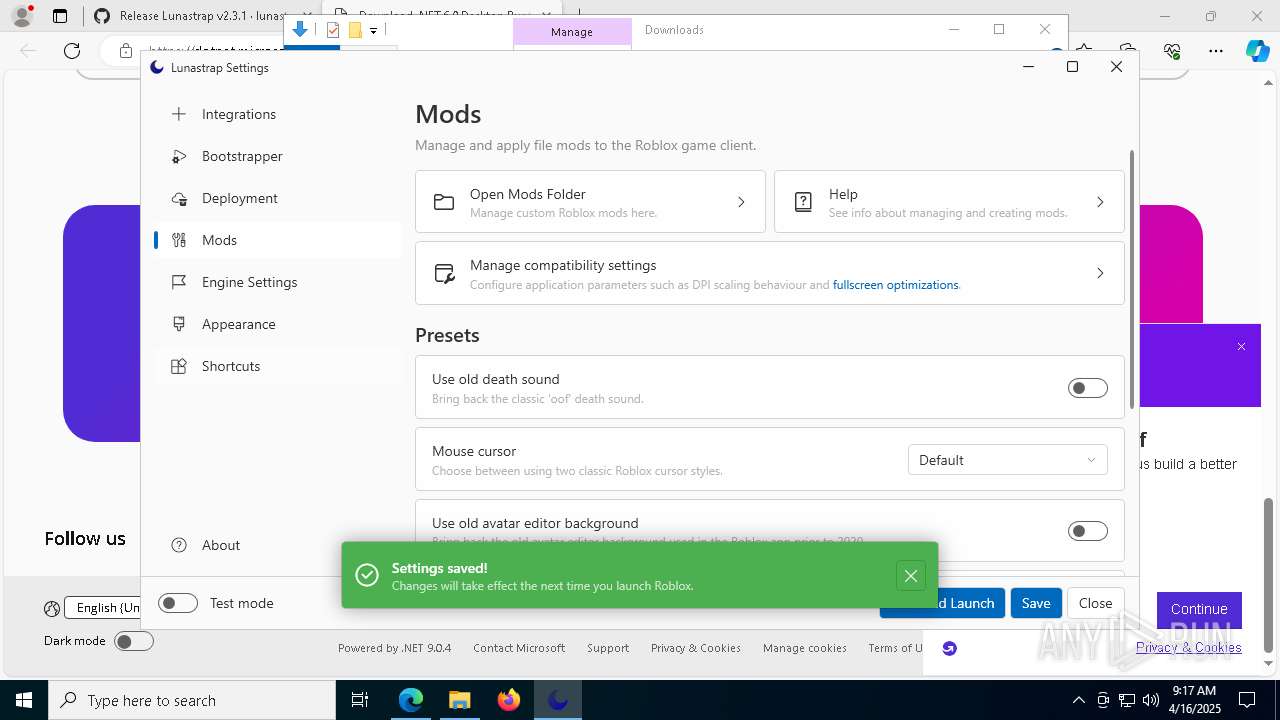Image resolution: width=1280 pixels, height=720 pixels.
Task: Open the Manage tab in File Explorer
Action: [x=572, y=32]
